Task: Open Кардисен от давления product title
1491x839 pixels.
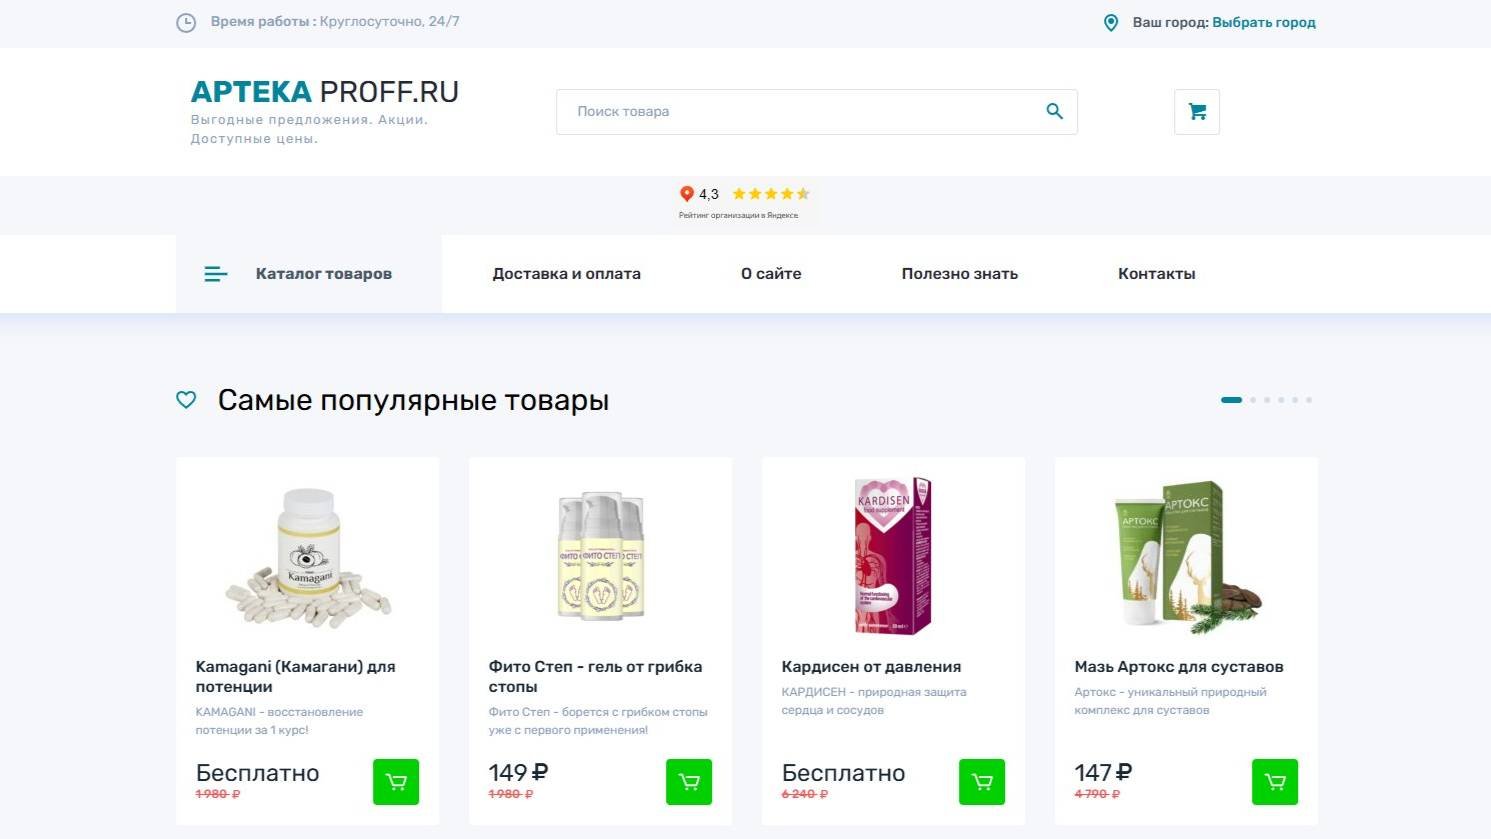Action: coord(871,667)
